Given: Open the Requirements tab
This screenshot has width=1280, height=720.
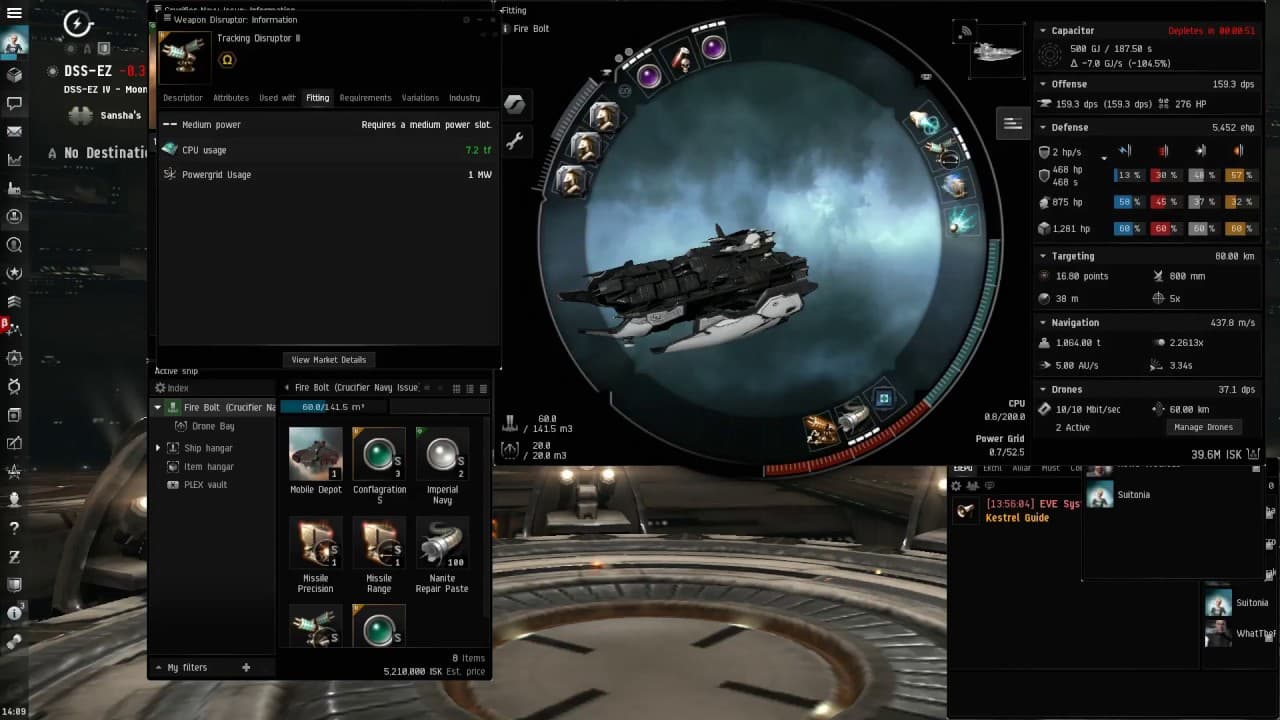Looking at the screenshot, I should (365, 98).
